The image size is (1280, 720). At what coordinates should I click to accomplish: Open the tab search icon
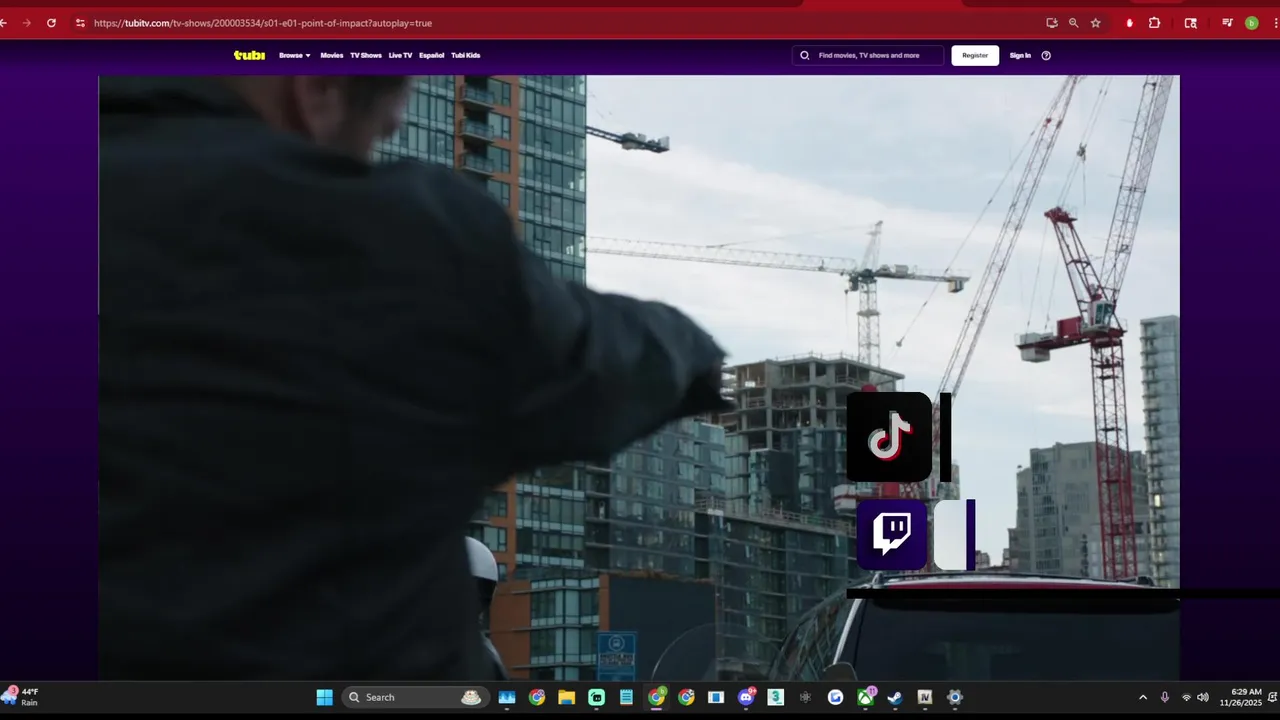click(x=1190, y=23)
